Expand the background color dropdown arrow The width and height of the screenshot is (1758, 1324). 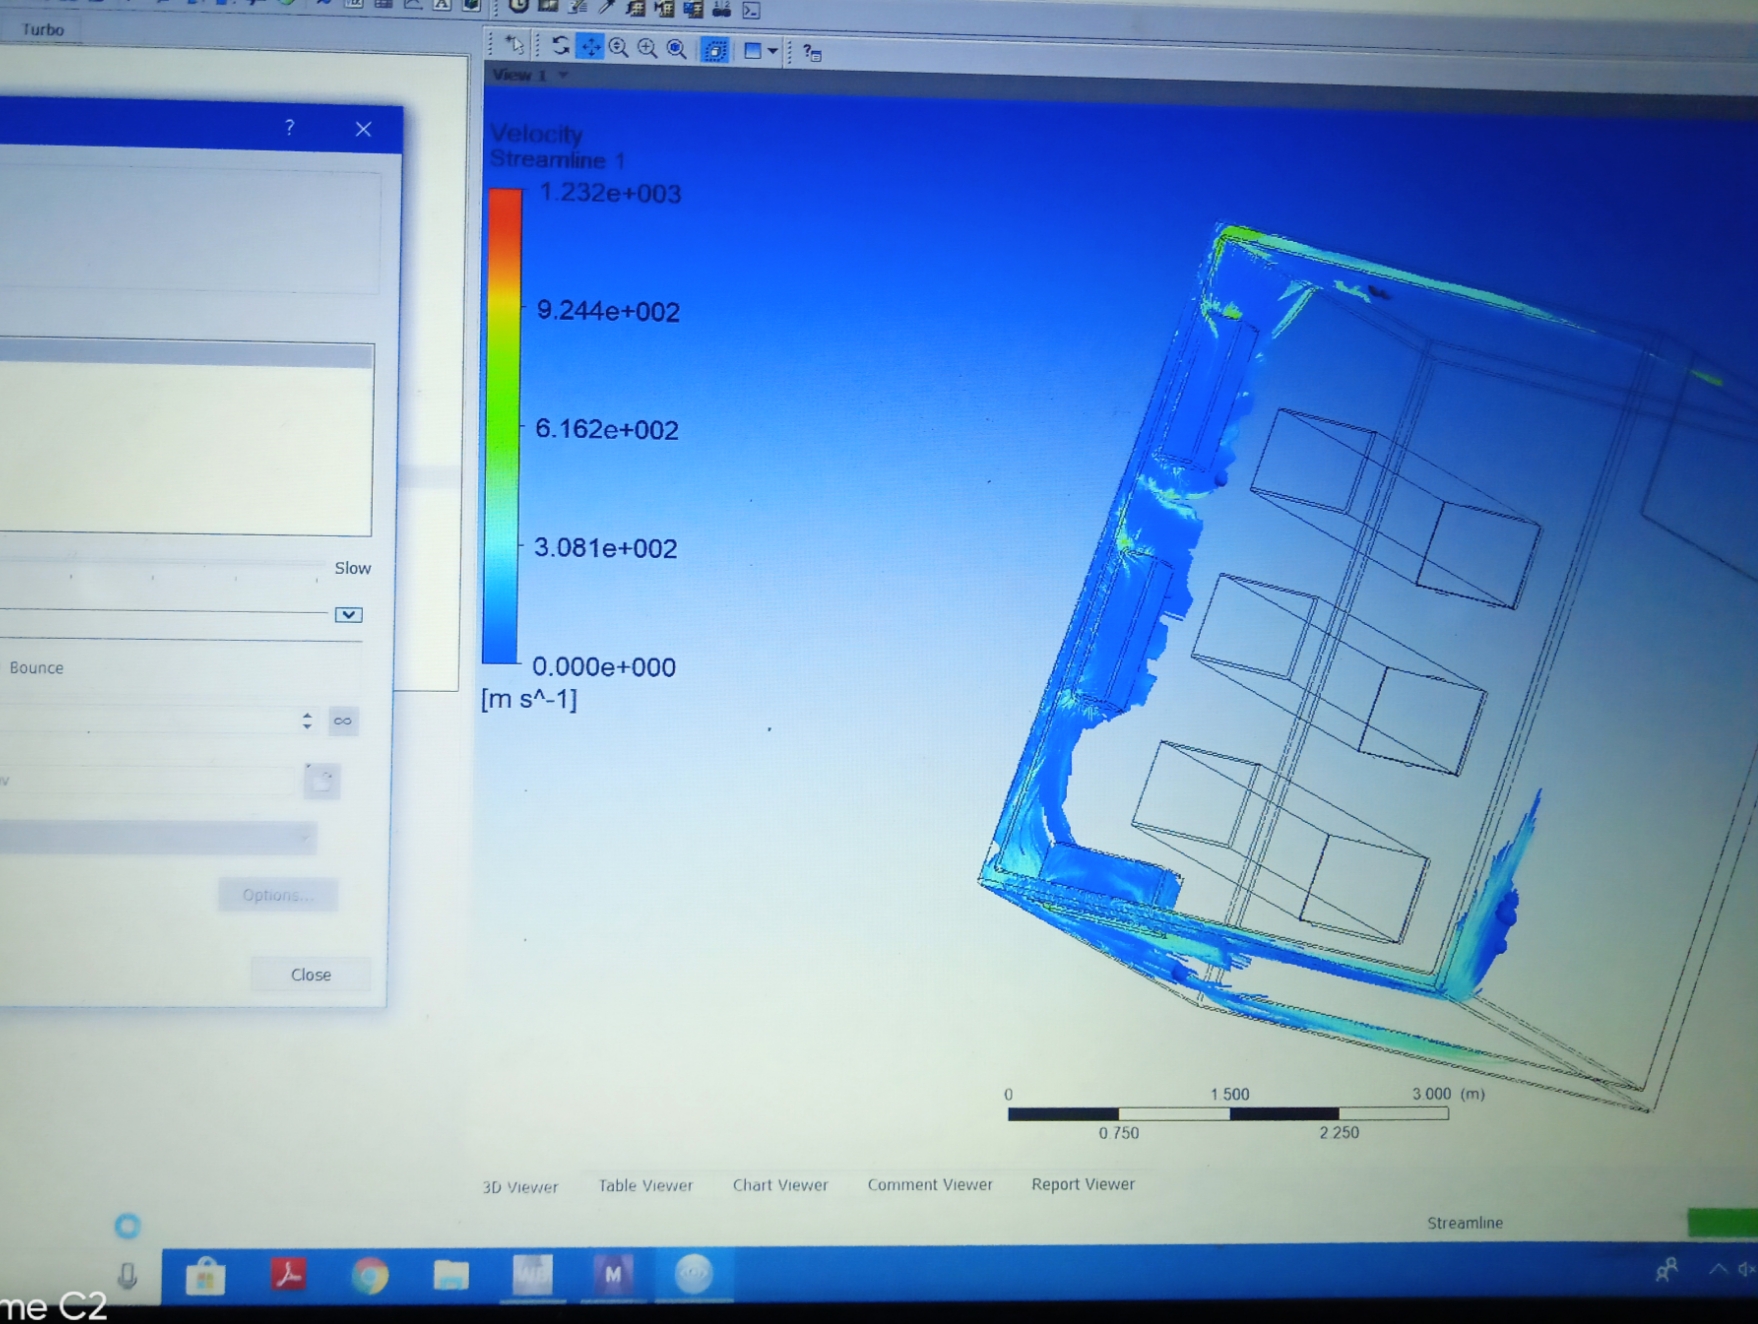(x=772, y=50)
